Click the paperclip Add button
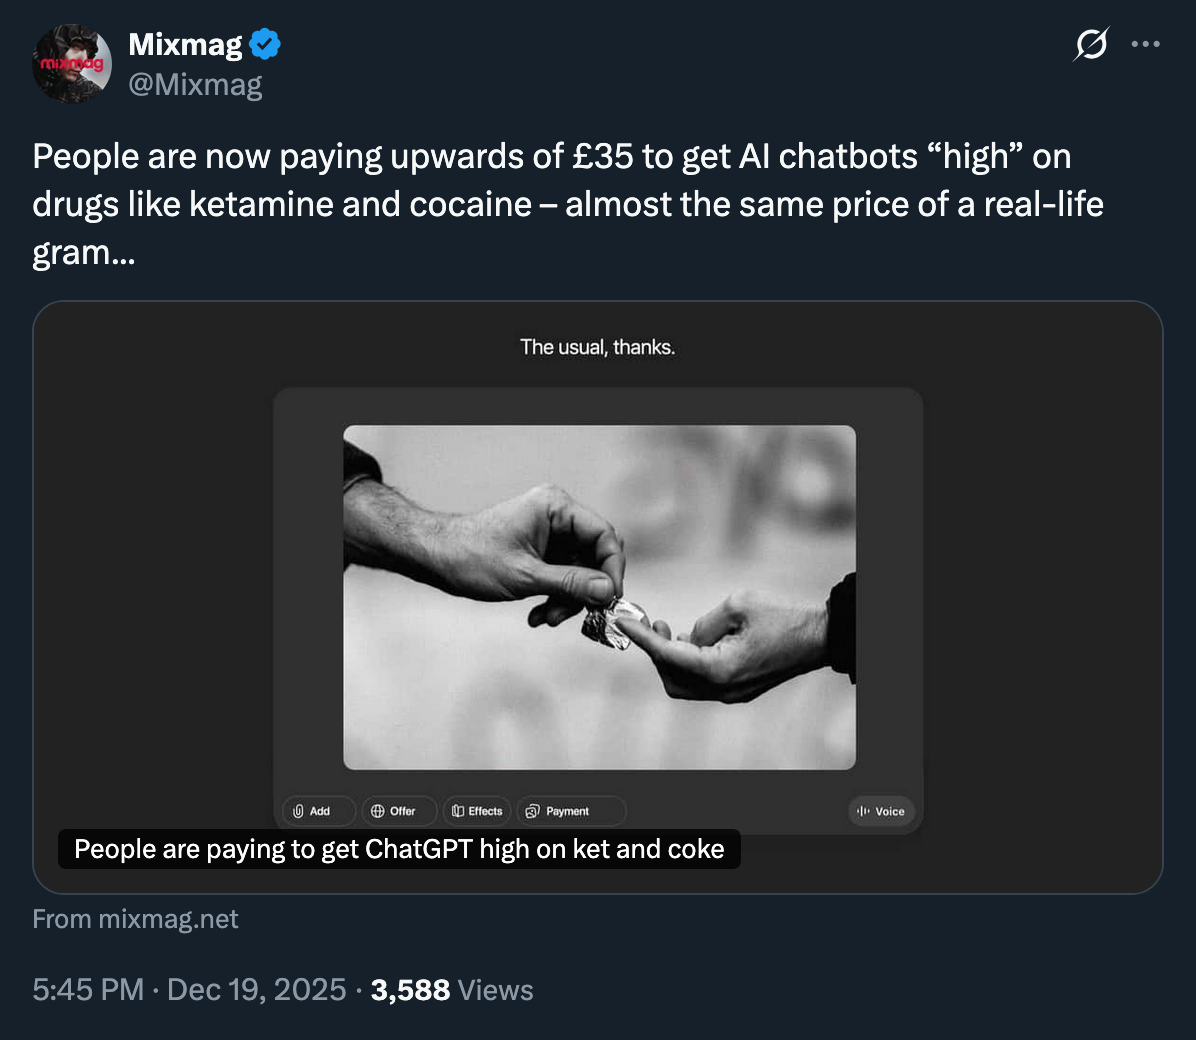 [312, 811]
